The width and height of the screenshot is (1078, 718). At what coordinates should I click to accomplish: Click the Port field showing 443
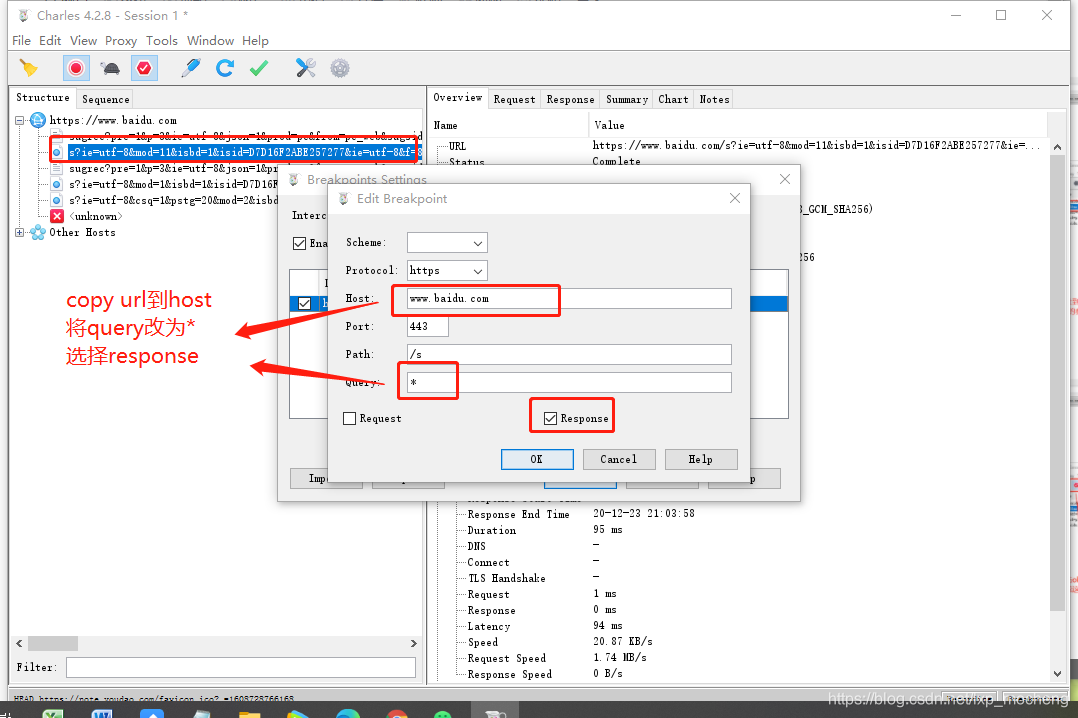coord(428,327)
